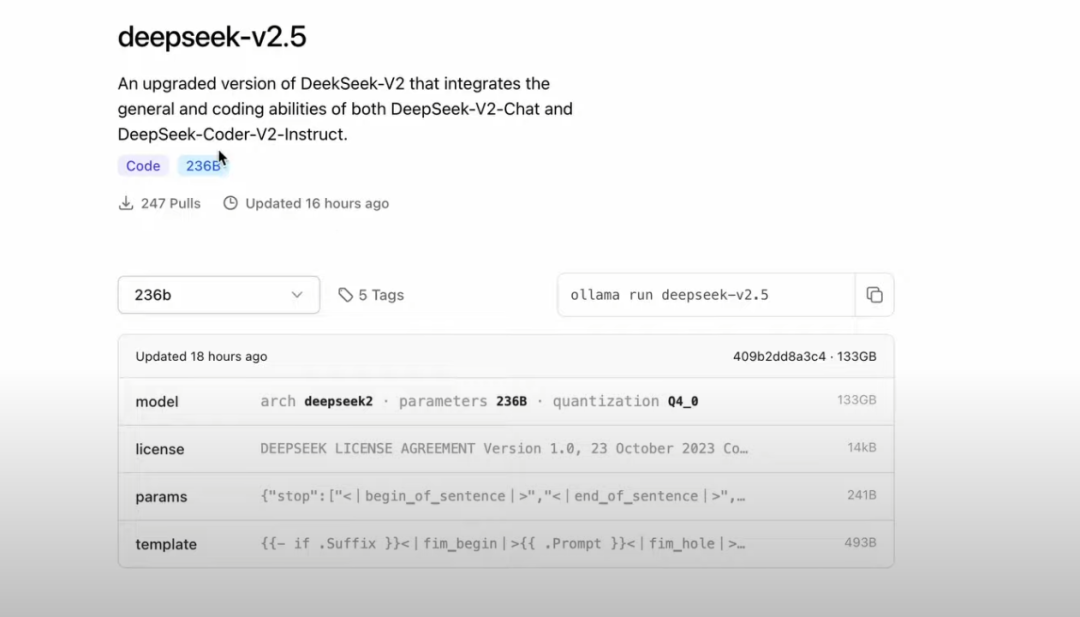This screenshot has width=1080, height=617.
Task: Click the Updated 16 hours ago timestamp
Action: (x=317, y=203)
